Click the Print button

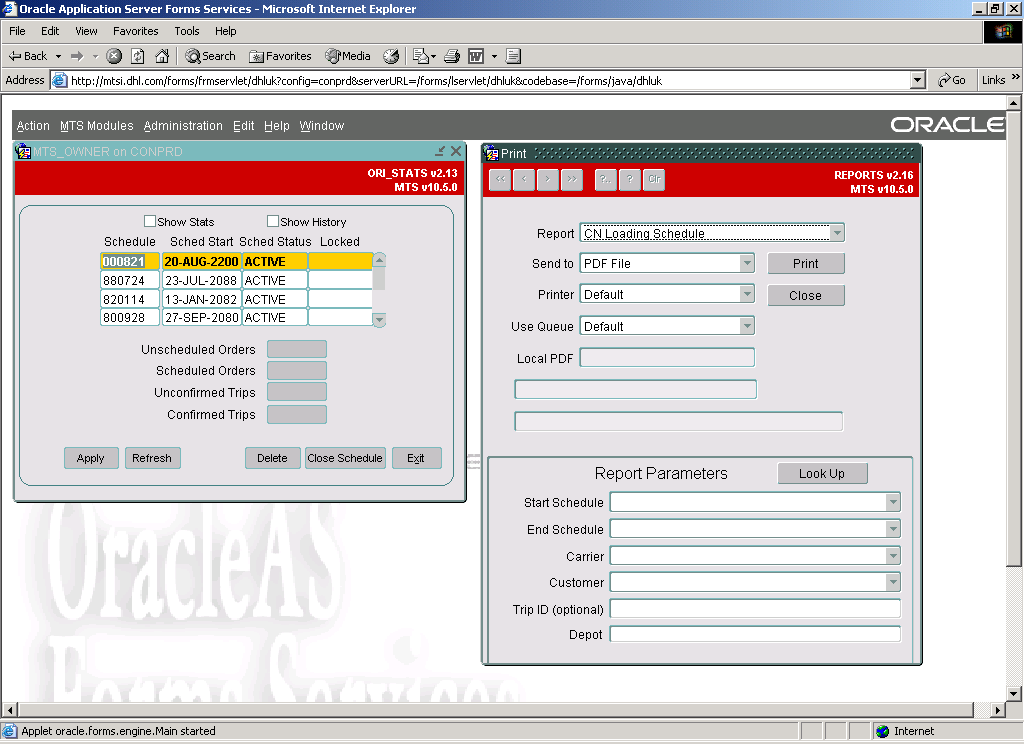tap(805, 263)
